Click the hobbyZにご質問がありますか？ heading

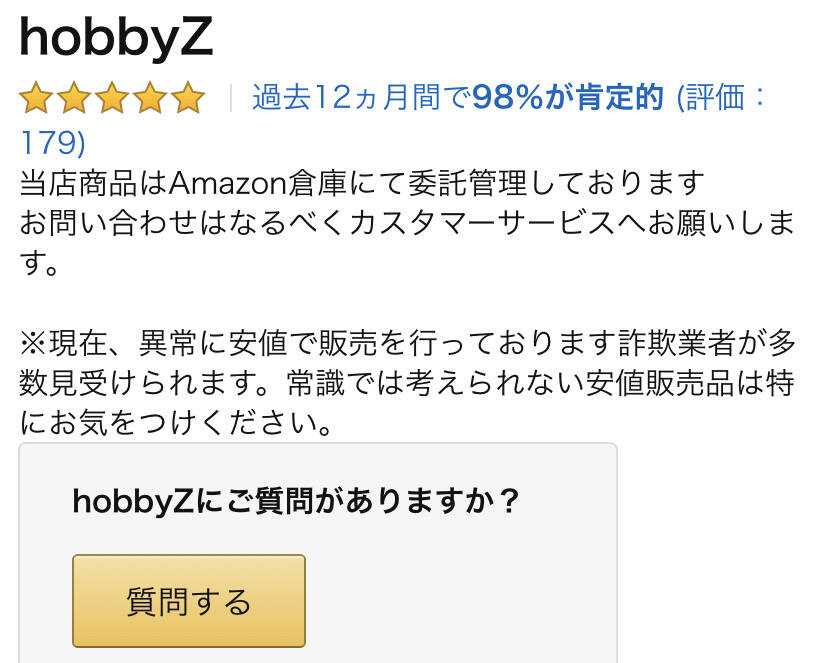[297, 500]
